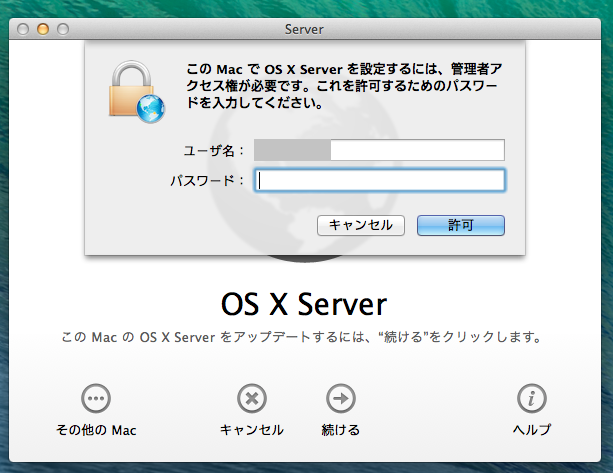Click the キャンセル button in password dialog
Screen dimensions: 613x473
[360, 225]
